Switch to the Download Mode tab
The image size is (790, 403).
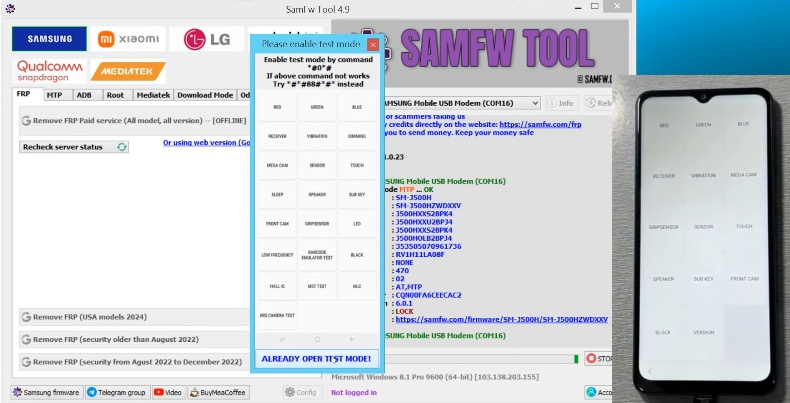[205, 95]
